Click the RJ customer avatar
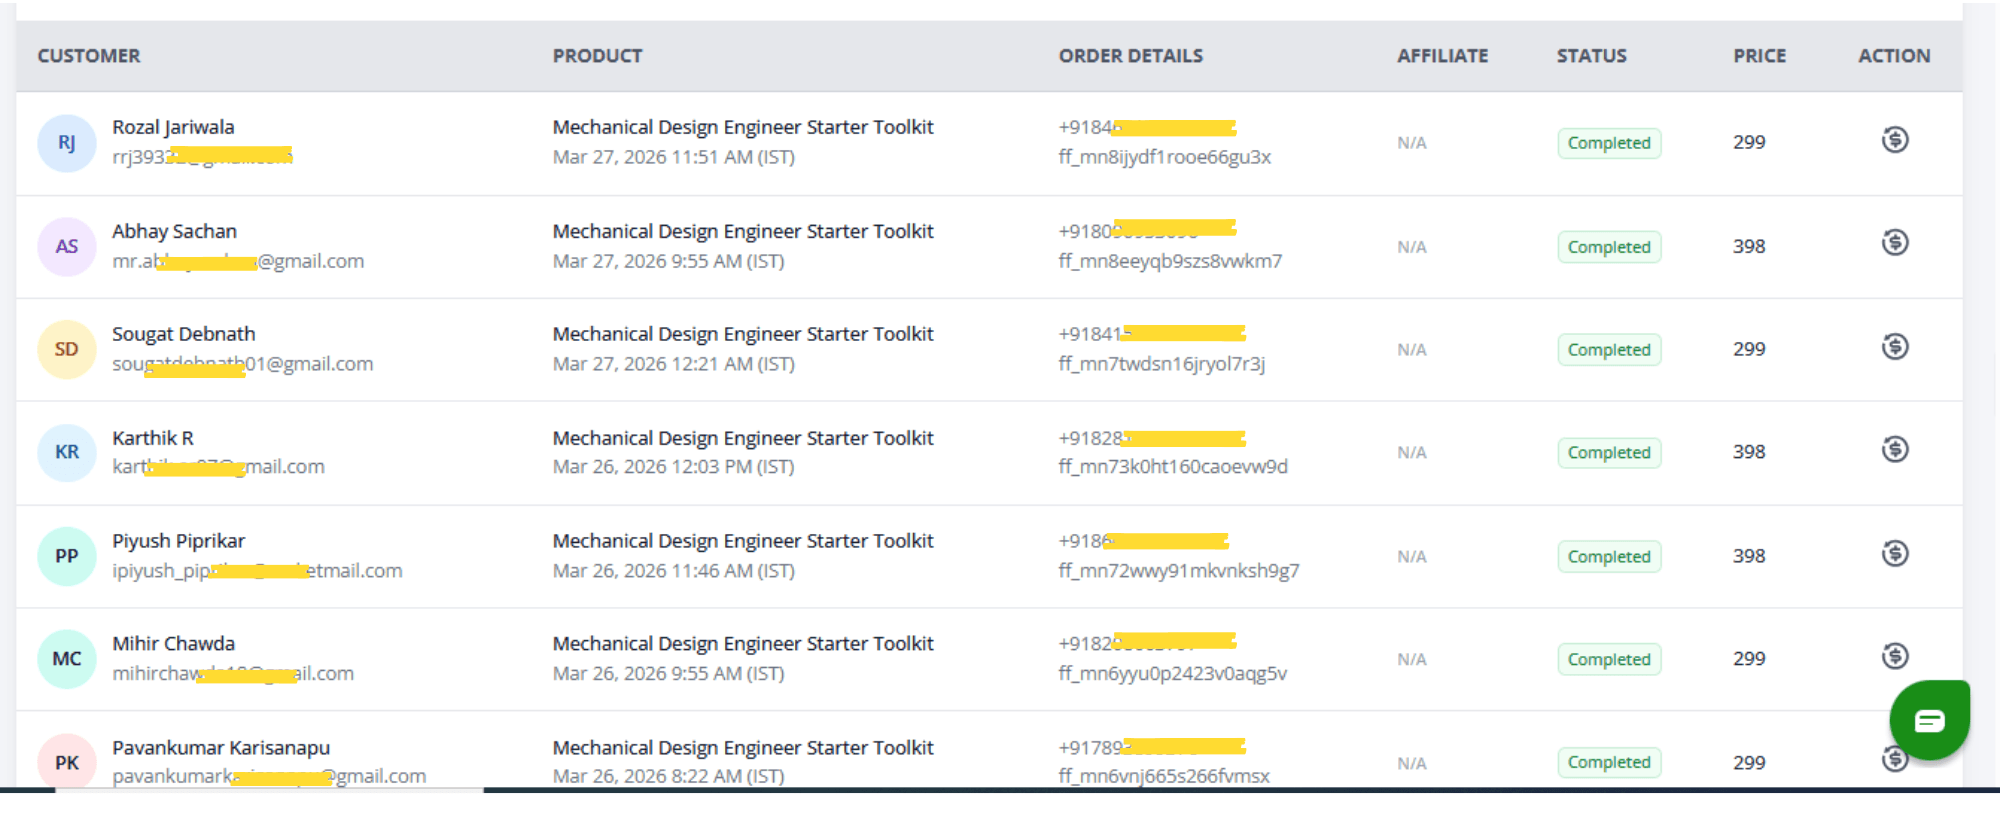The width and height of the screenshot is (2000, 817). [66, 143]
